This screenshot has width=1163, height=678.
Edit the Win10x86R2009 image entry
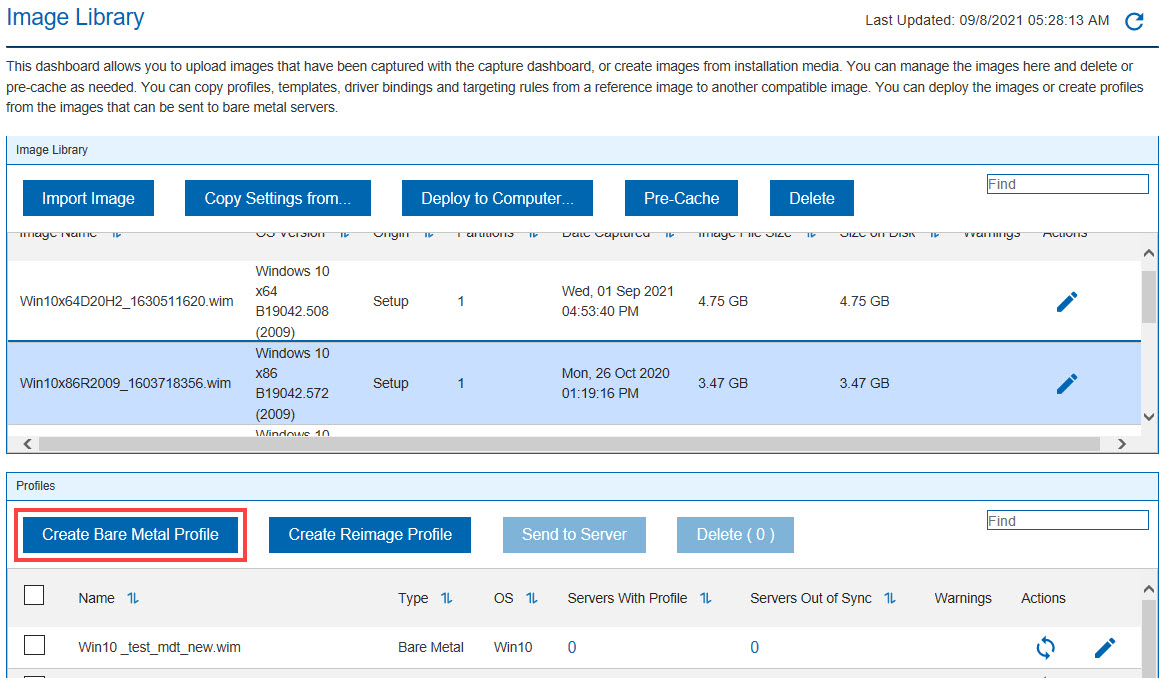tap(1067, 384)
